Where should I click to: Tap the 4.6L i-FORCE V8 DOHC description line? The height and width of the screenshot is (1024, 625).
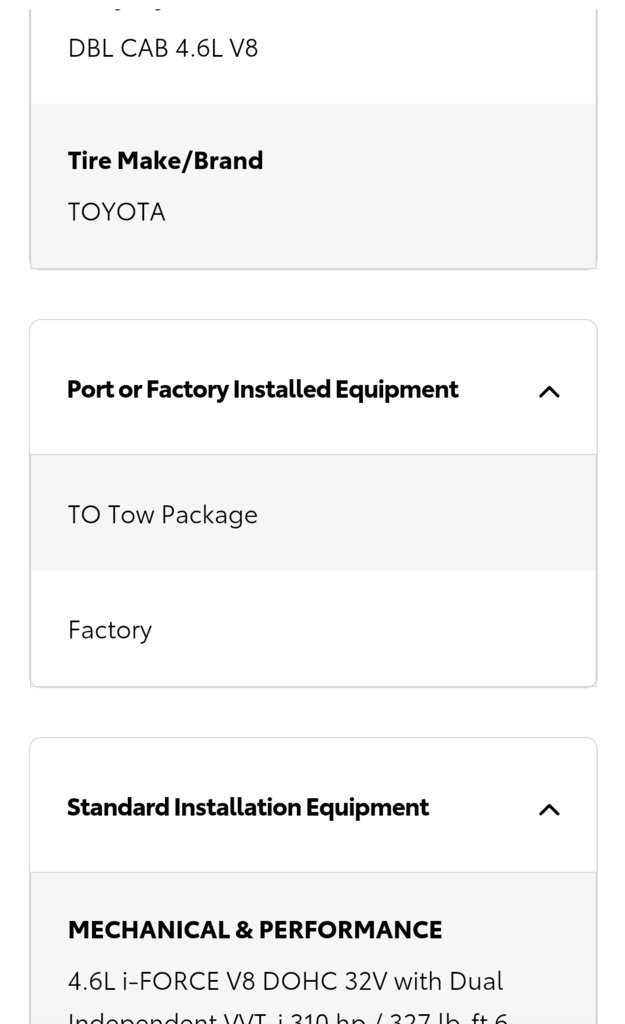click(x=285, y=981)
